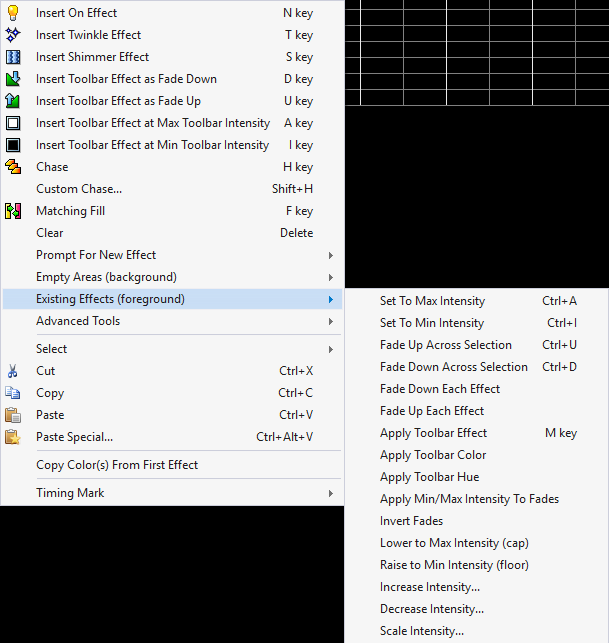Click the Chase menu label

(52, 167)
